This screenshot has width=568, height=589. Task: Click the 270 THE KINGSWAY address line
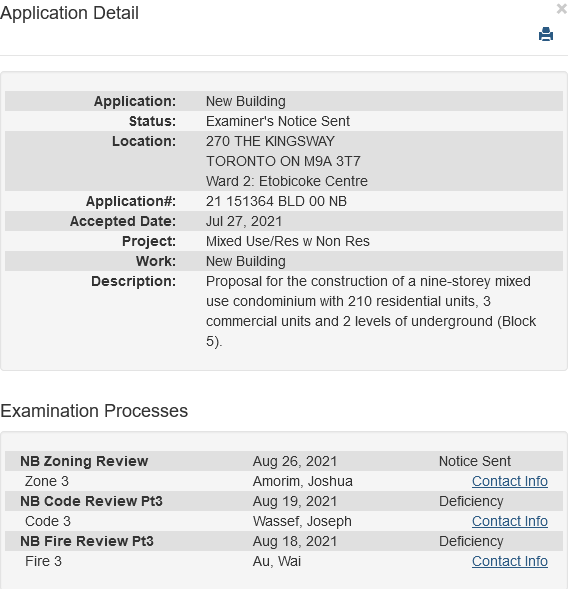pos(270,141)
